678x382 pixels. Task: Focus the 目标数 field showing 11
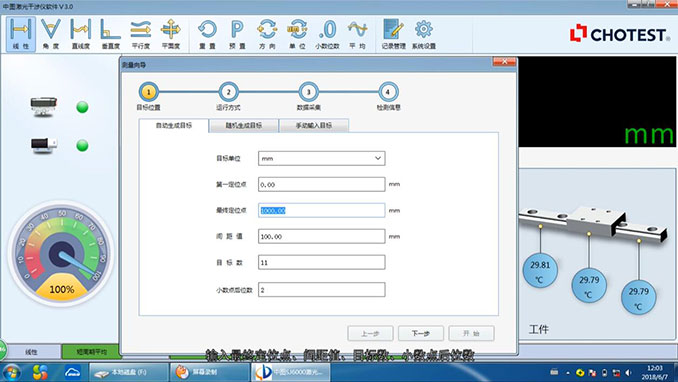[x=321, y=262]
